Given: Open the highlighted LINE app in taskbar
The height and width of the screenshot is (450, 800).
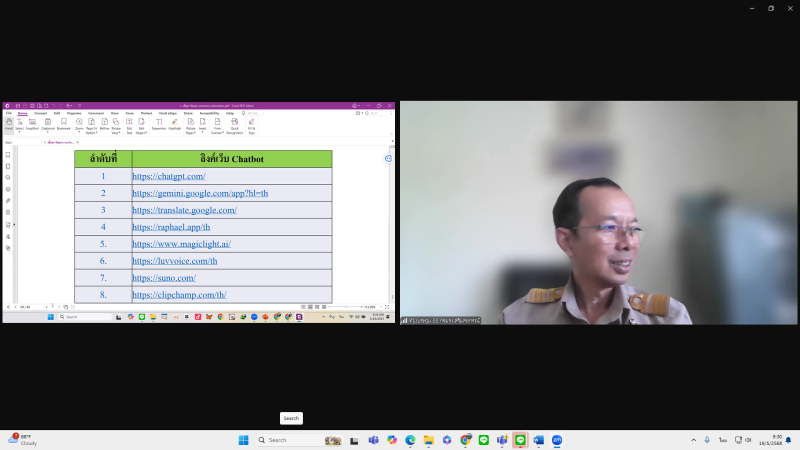Looking at the screenshot, I should (520, 440).
